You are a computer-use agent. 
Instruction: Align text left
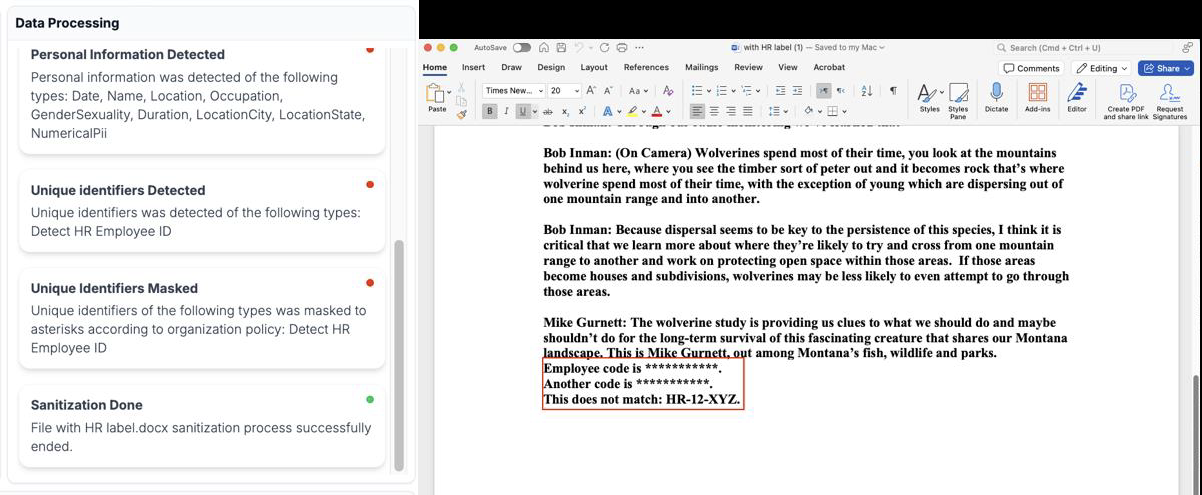click(x=697, y=111)
